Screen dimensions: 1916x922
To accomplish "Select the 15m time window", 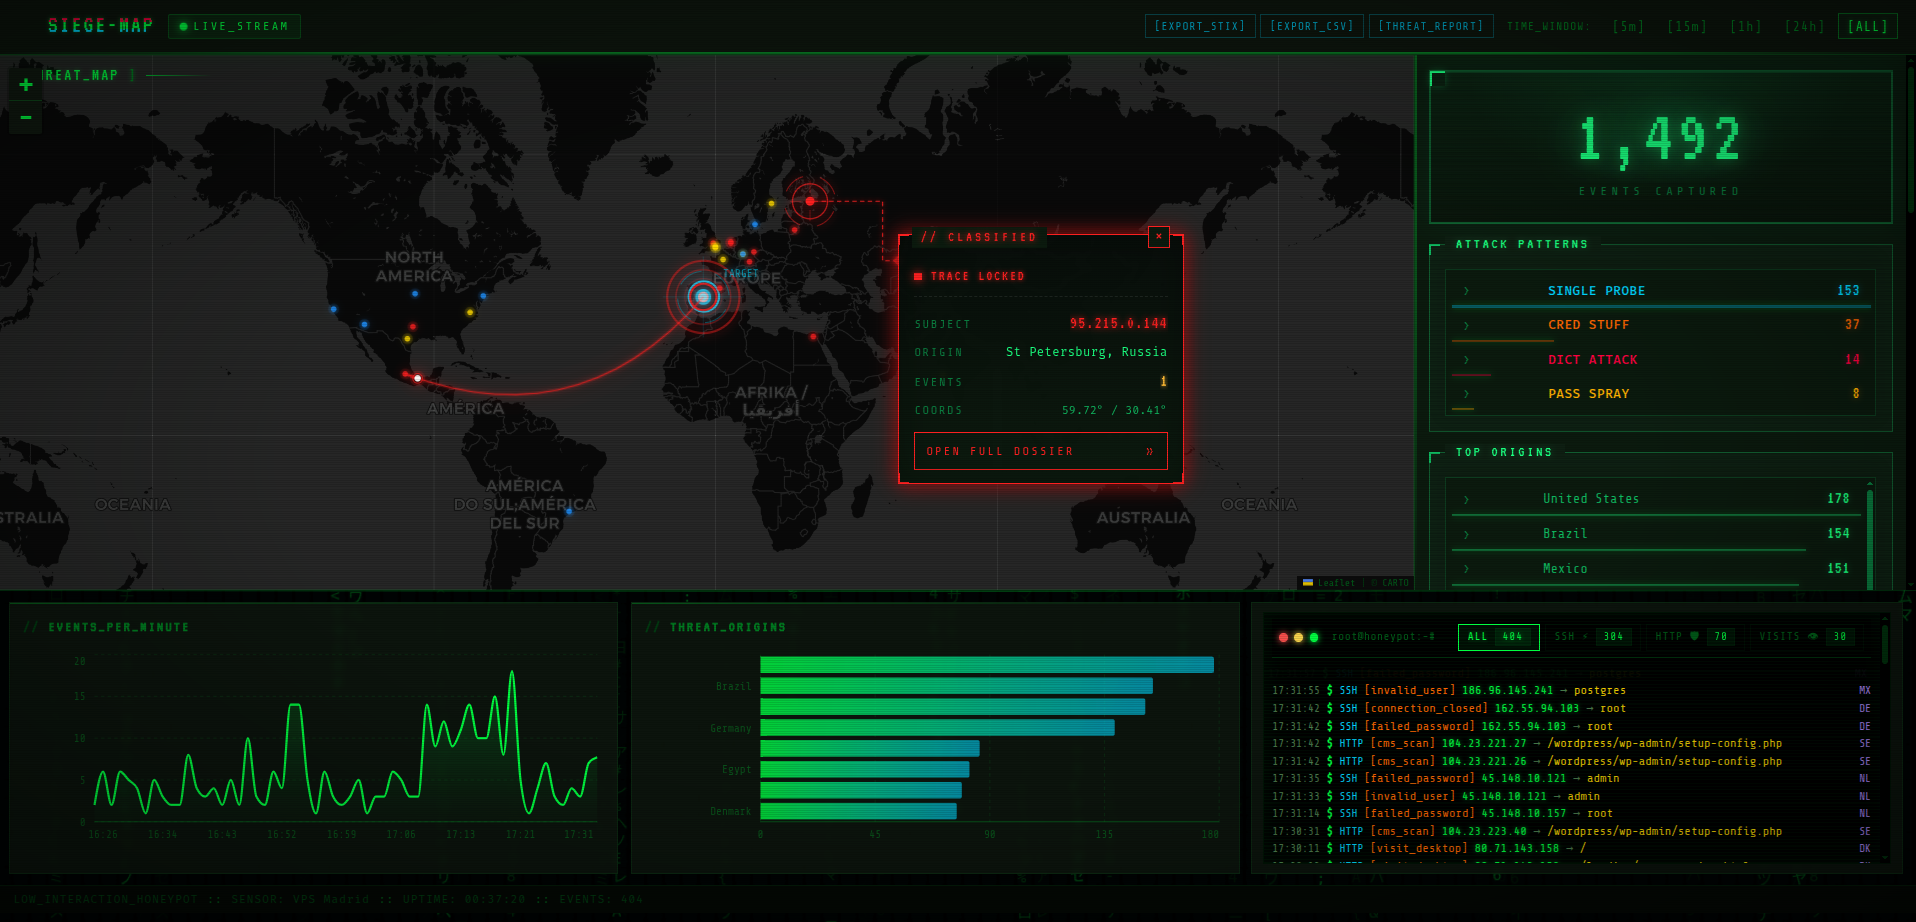I will 1687,26.
